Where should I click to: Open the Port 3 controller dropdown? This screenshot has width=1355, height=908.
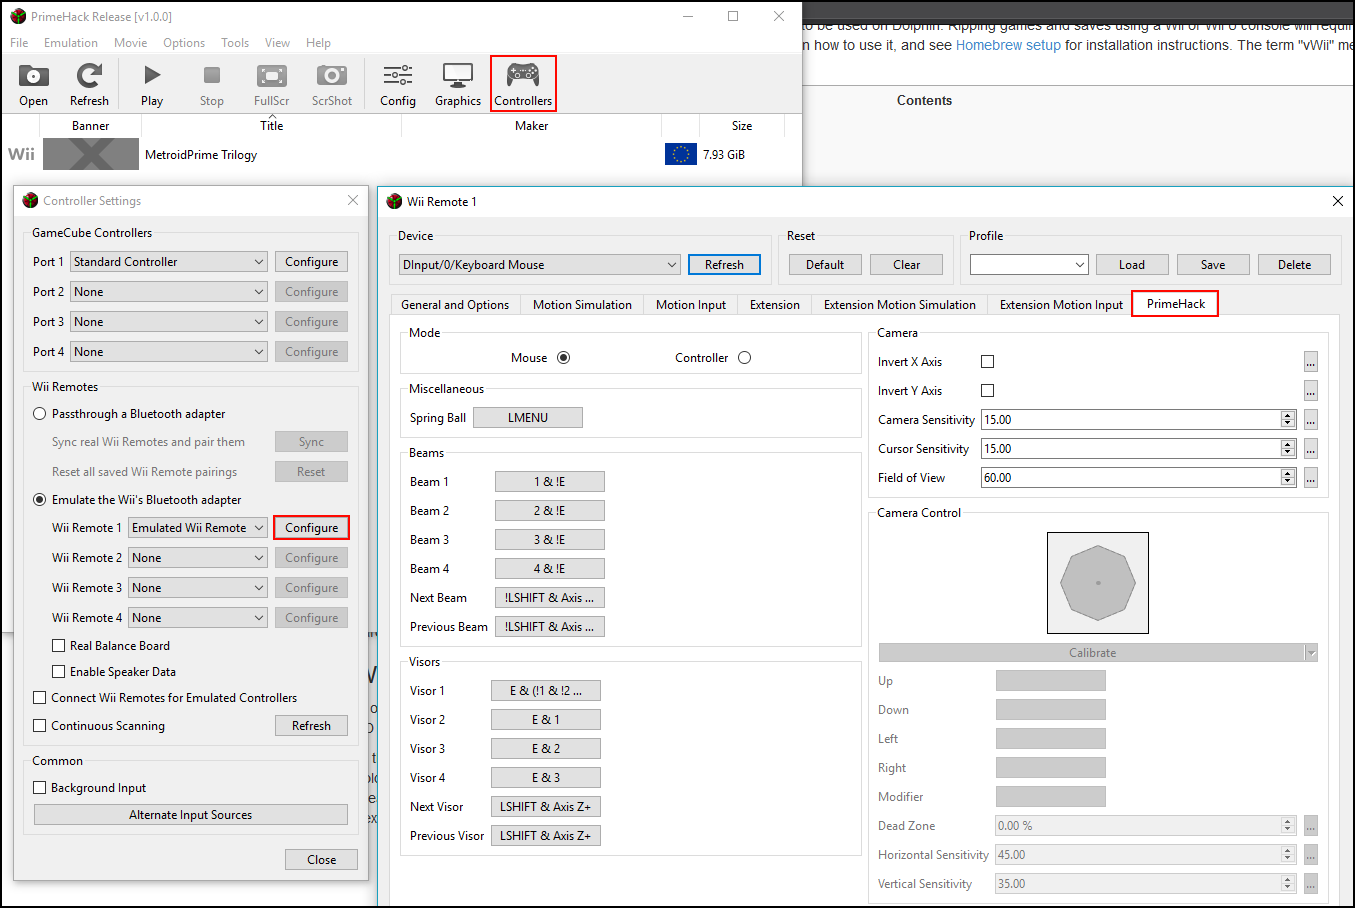click(x=168, y=322)
